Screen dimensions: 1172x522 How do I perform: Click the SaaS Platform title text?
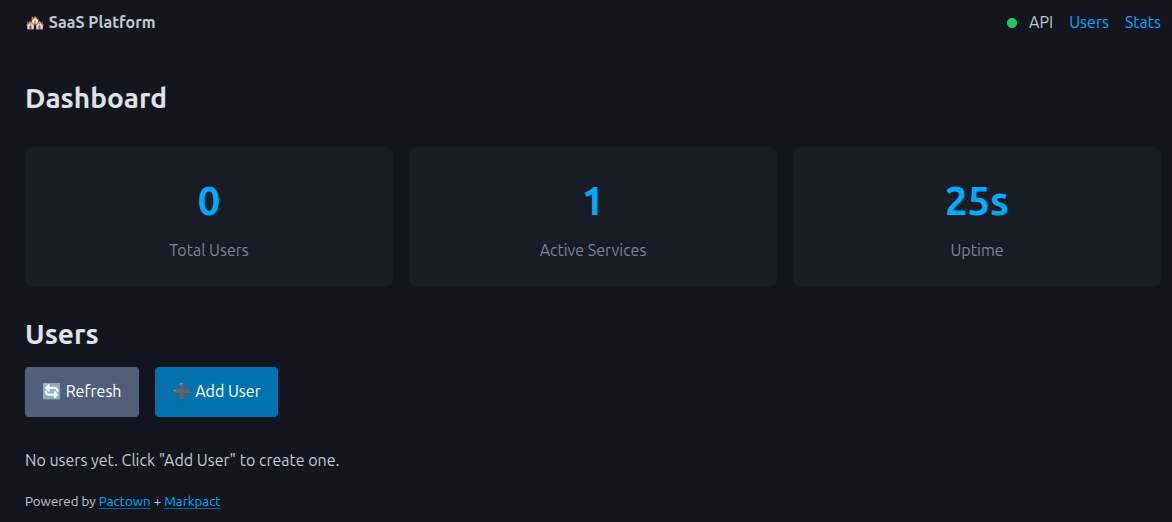tap(102, 22)
